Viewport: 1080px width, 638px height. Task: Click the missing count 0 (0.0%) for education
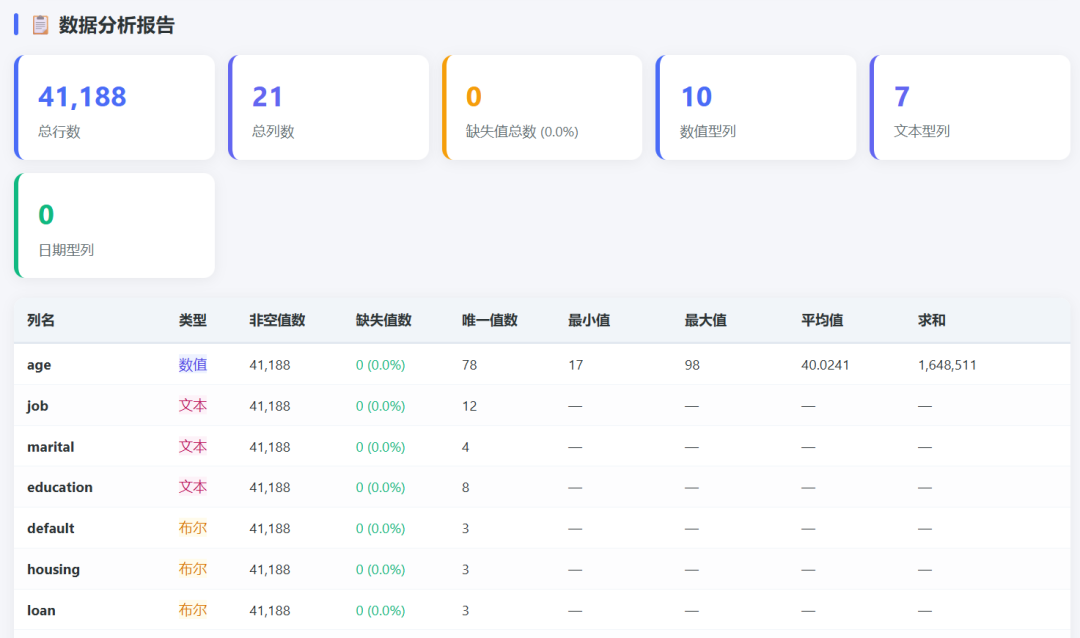[380, 488]
